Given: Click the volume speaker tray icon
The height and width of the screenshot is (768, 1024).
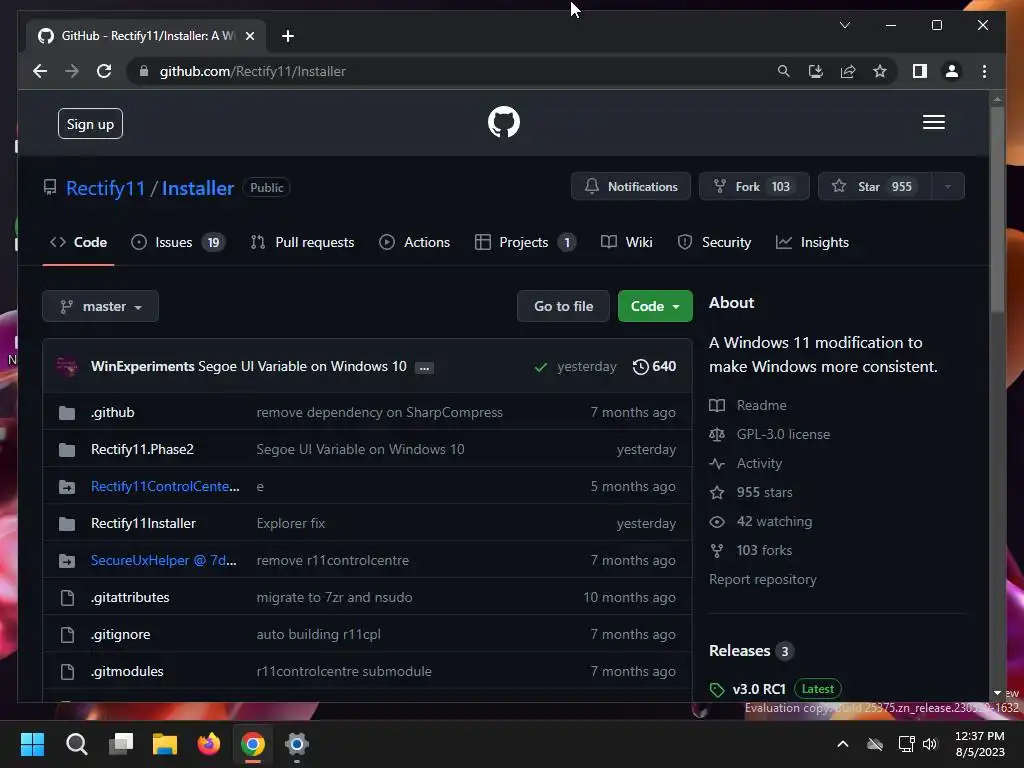Looking at the screenshot, I should coord(929,744).
